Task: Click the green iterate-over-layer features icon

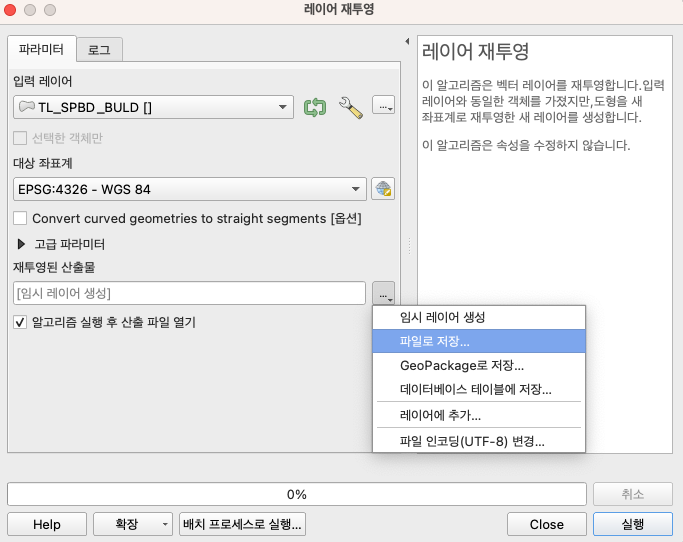Action: pyautogui.click(x=314, y=107)
